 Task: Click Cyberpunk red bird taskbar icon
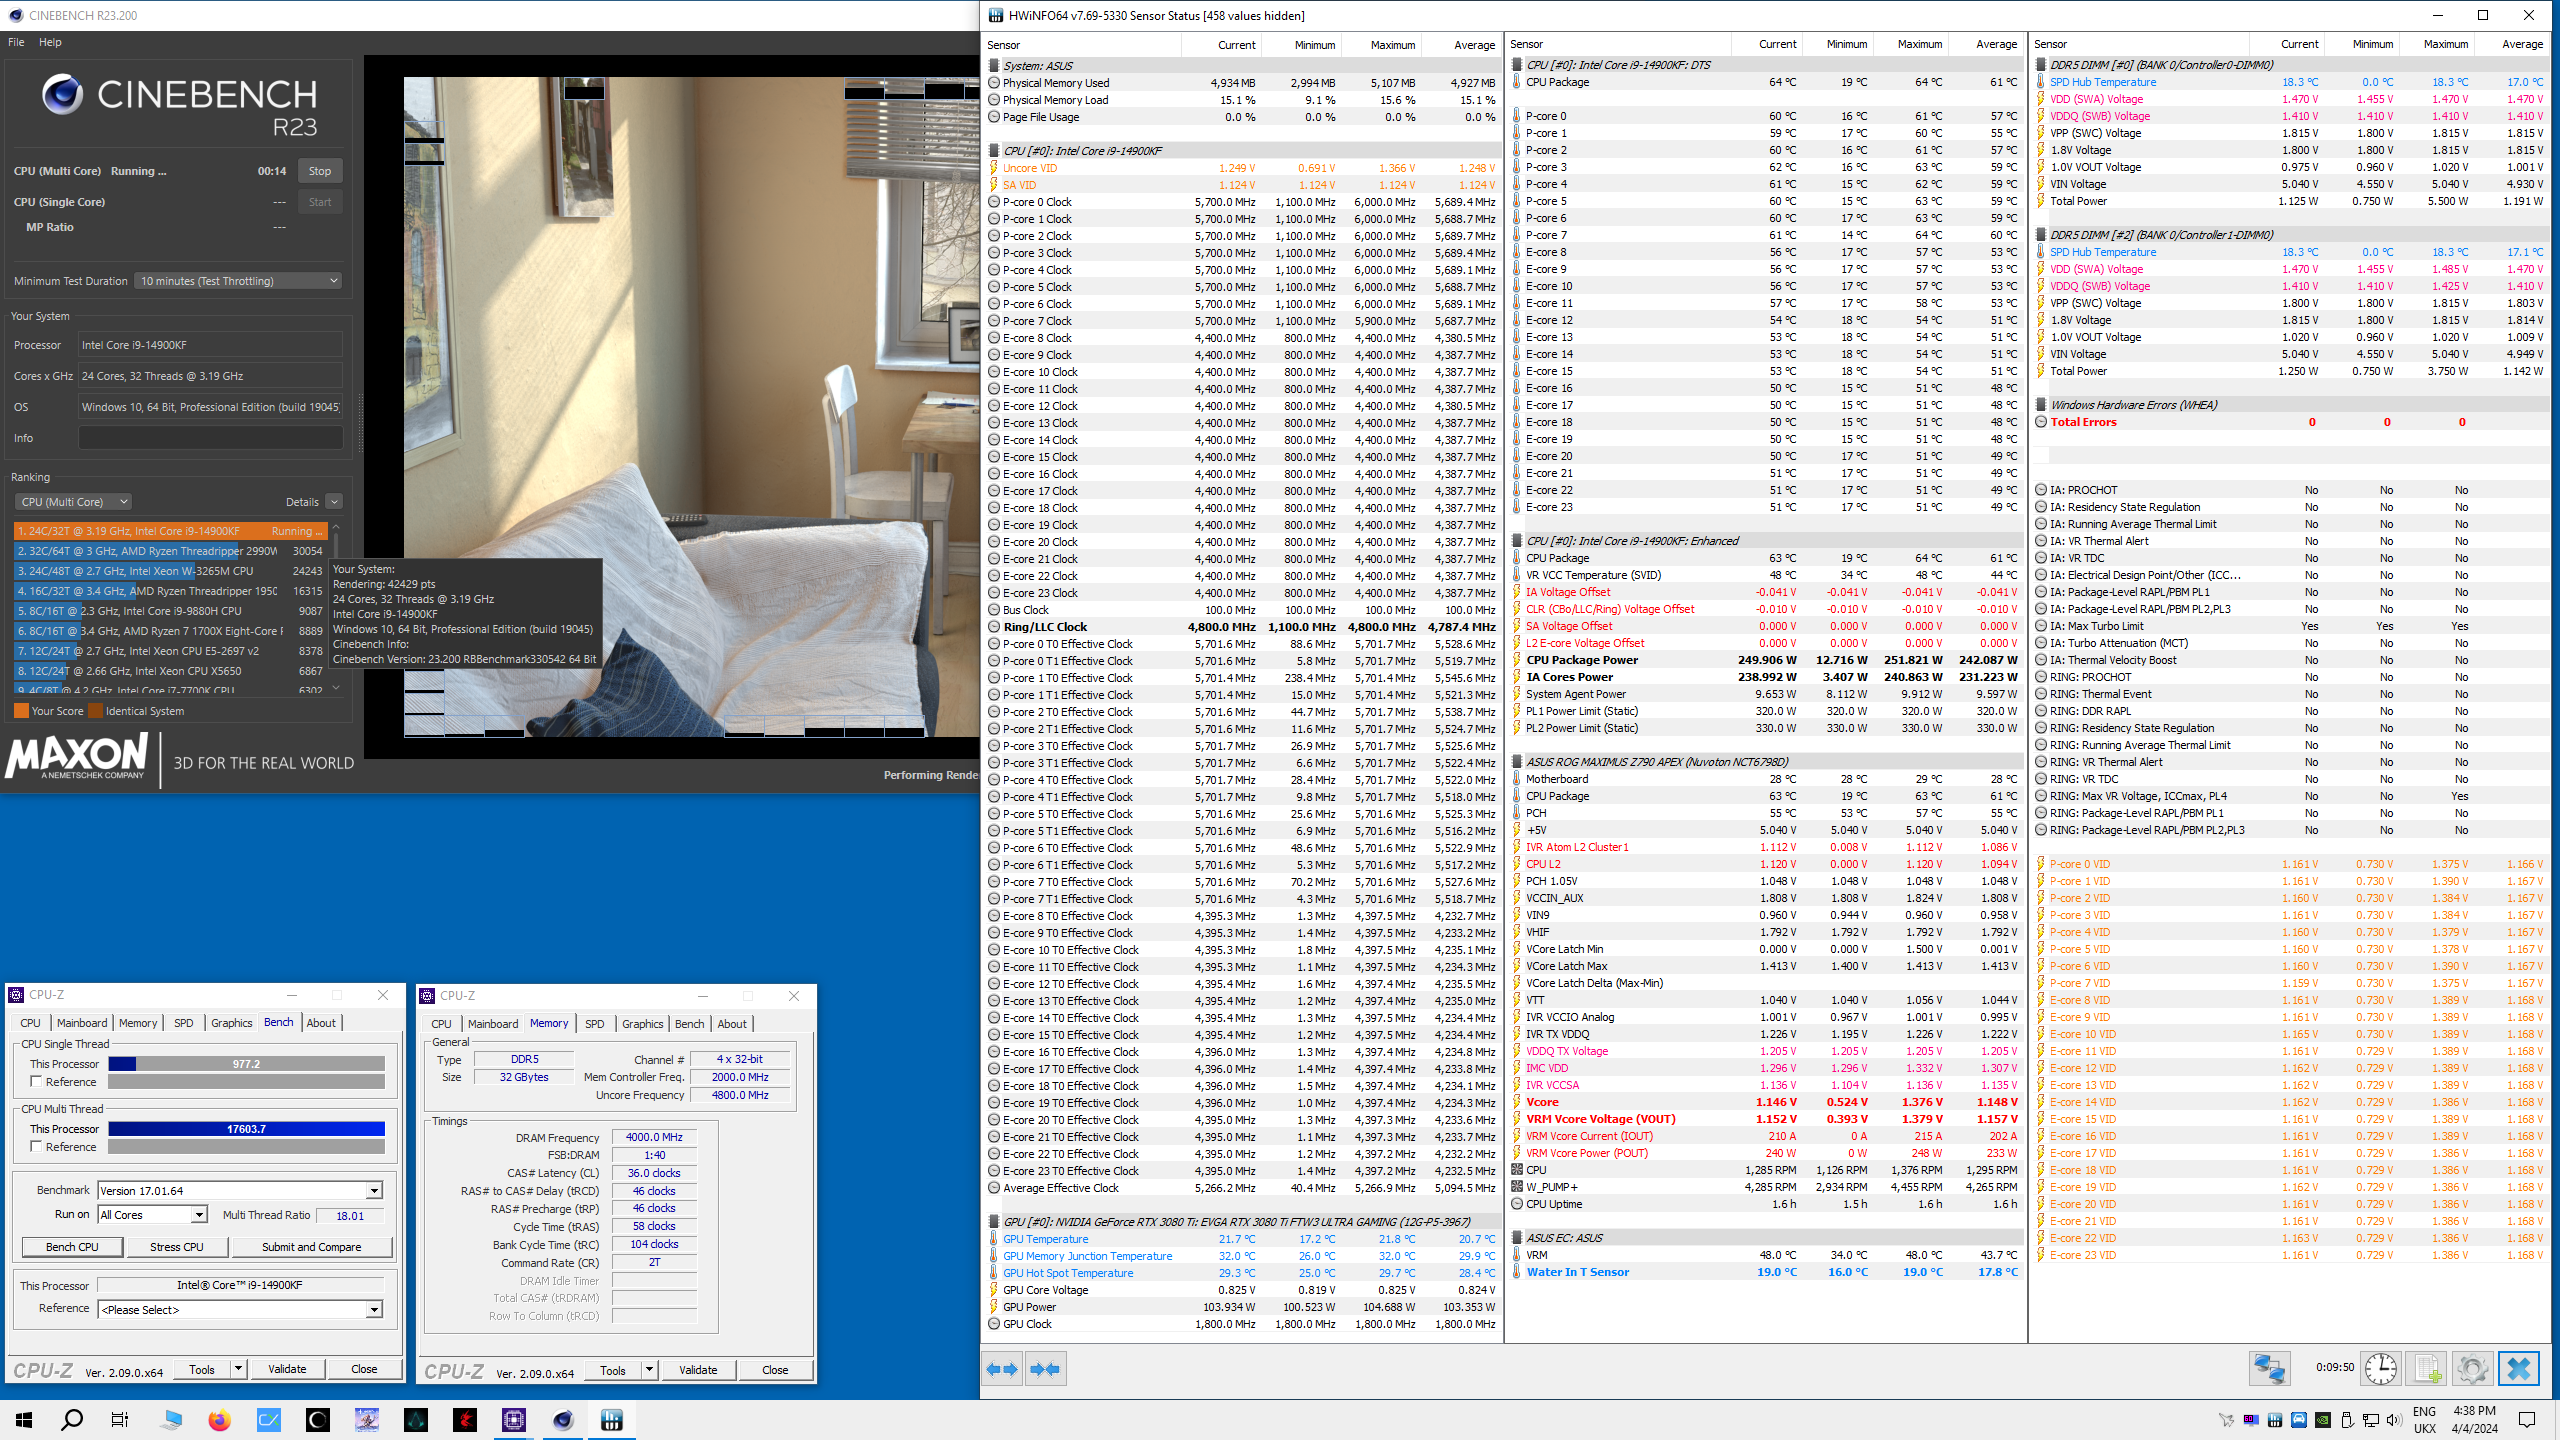(465, 1420)
